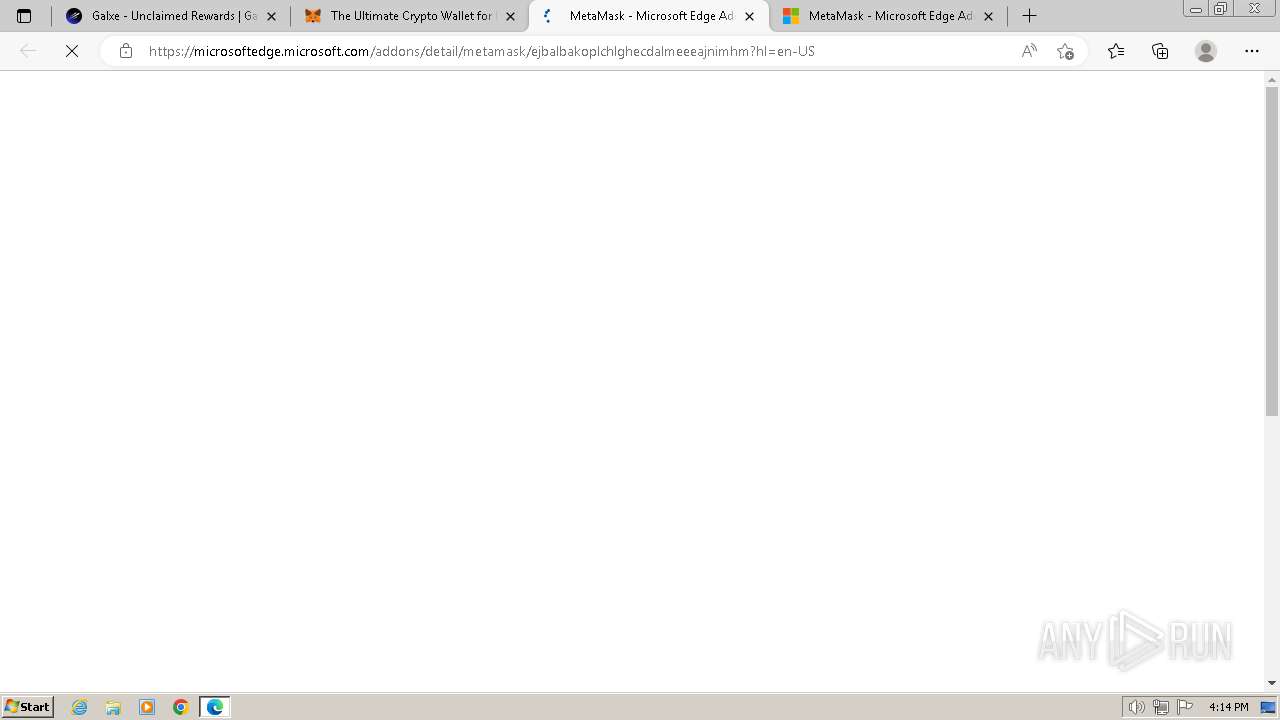This screenshot has width=1280, height=720.
Task: Open the profile account icon
Action: (1206, 51)
